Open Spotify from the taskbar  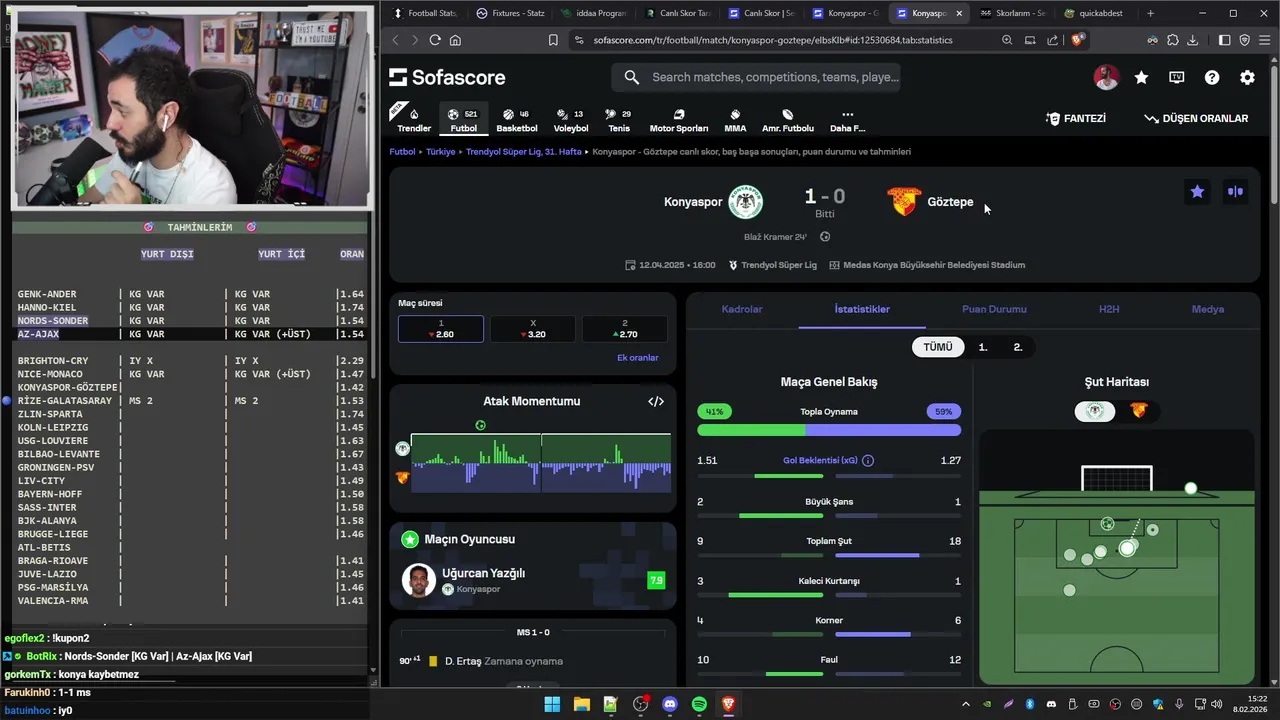[699, 704]
